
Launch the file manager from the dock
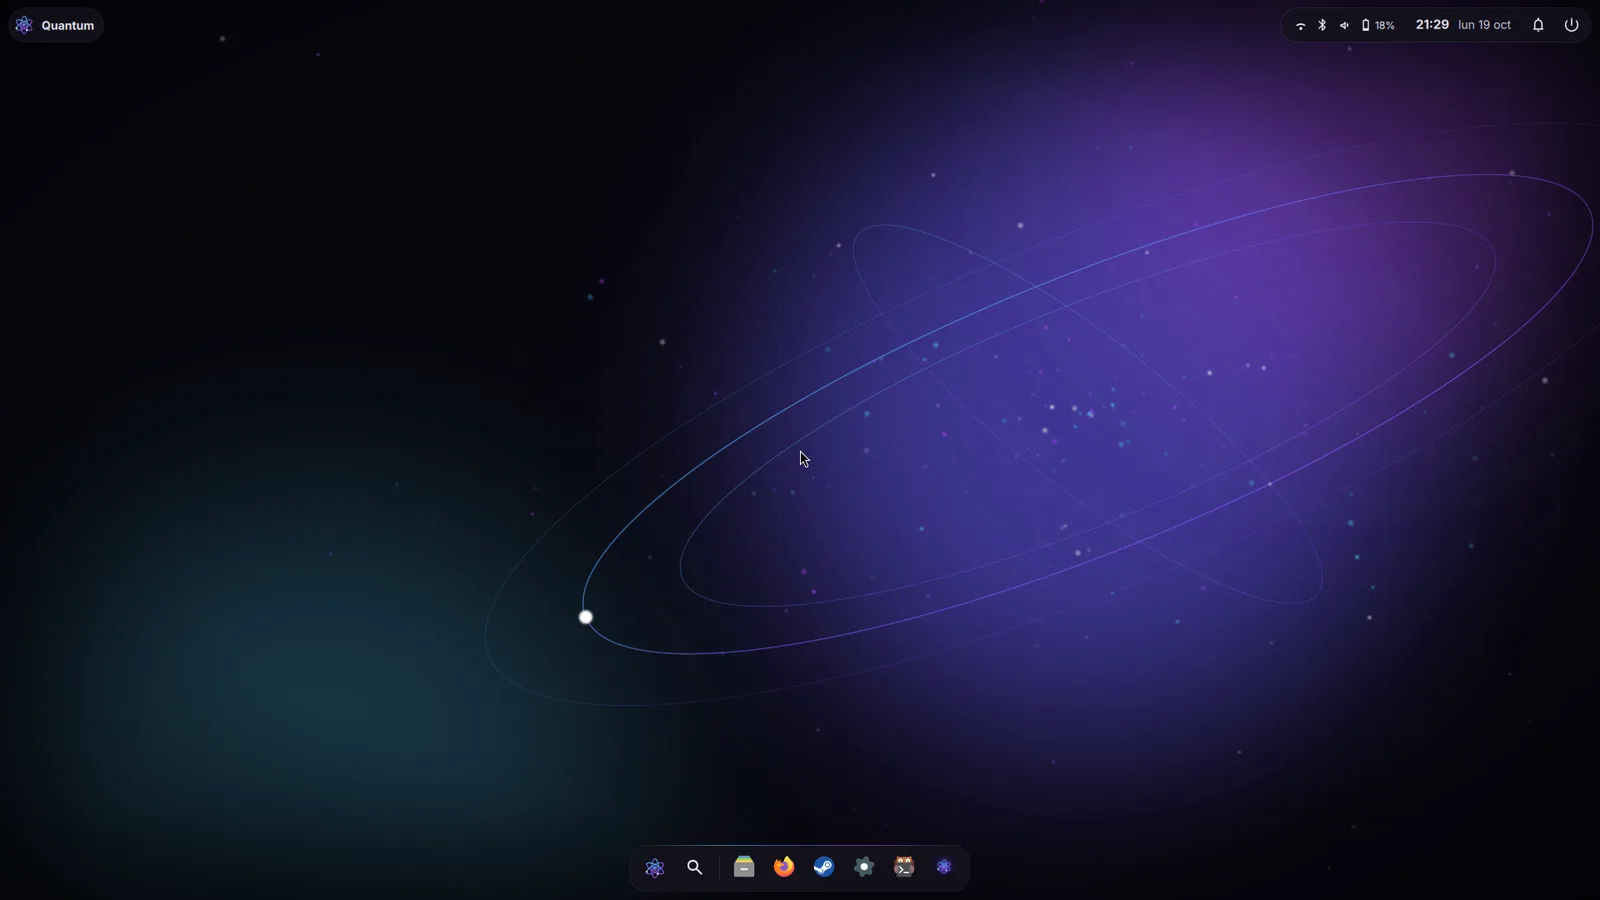(744, 867)
